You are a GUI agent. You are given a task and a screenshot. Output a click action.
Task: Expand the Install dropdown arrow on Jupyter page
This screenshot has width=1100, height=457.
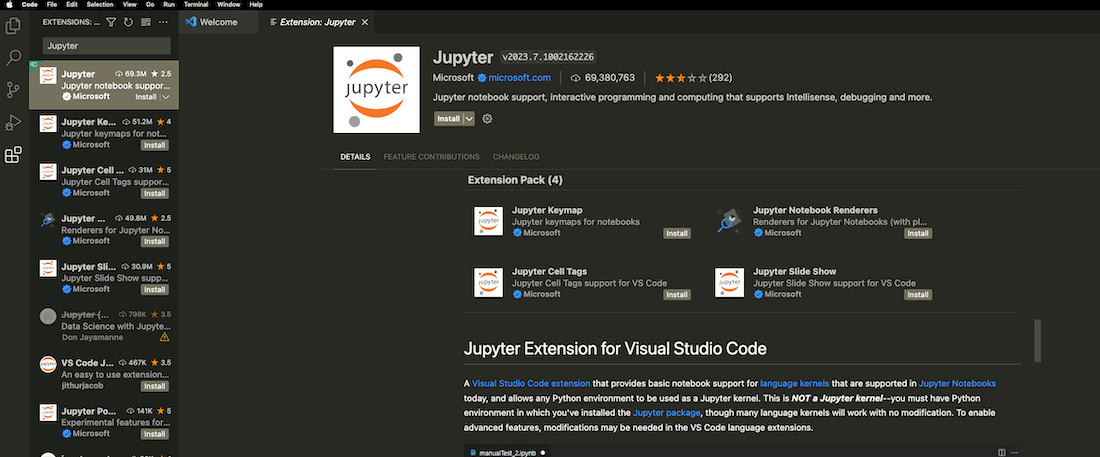pos(469,119)
